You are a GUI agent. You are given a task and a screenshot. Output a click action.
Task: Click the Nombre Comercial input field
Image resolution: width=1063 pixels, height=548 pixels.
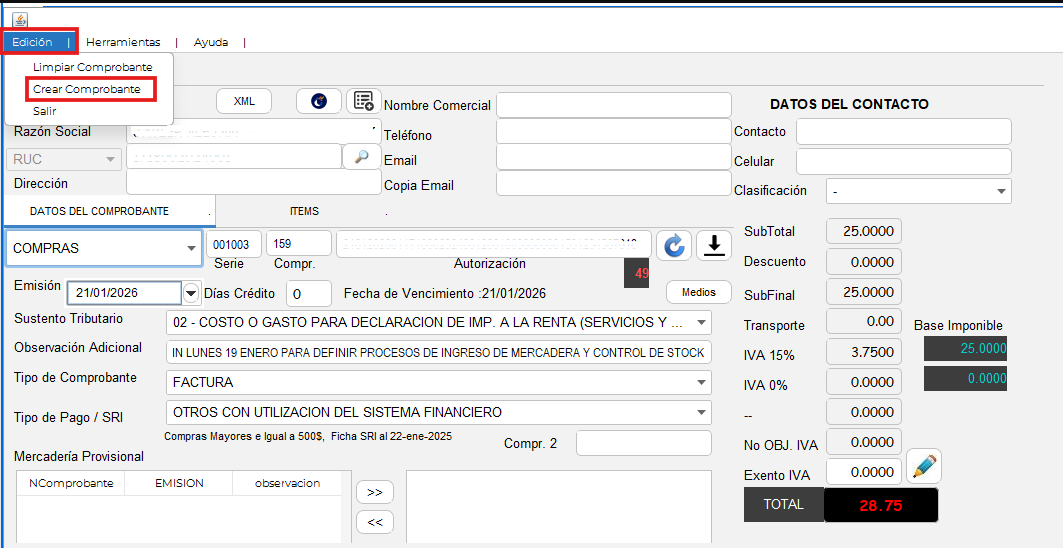(x=614, y=105)
